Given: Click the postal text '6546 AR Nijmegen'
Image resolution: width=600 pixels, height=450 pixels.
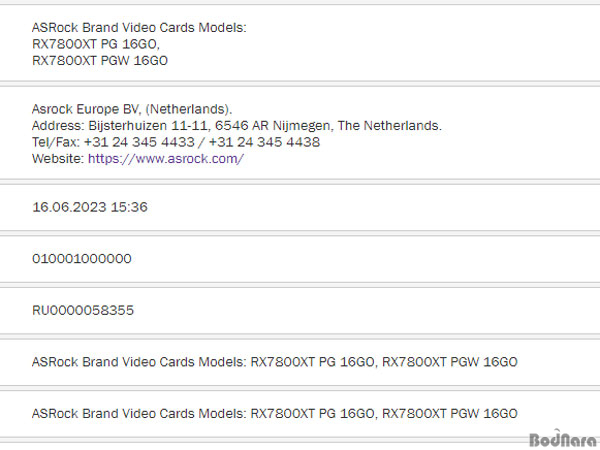Looking at the screenshot, I should click(x=272, y=126).
